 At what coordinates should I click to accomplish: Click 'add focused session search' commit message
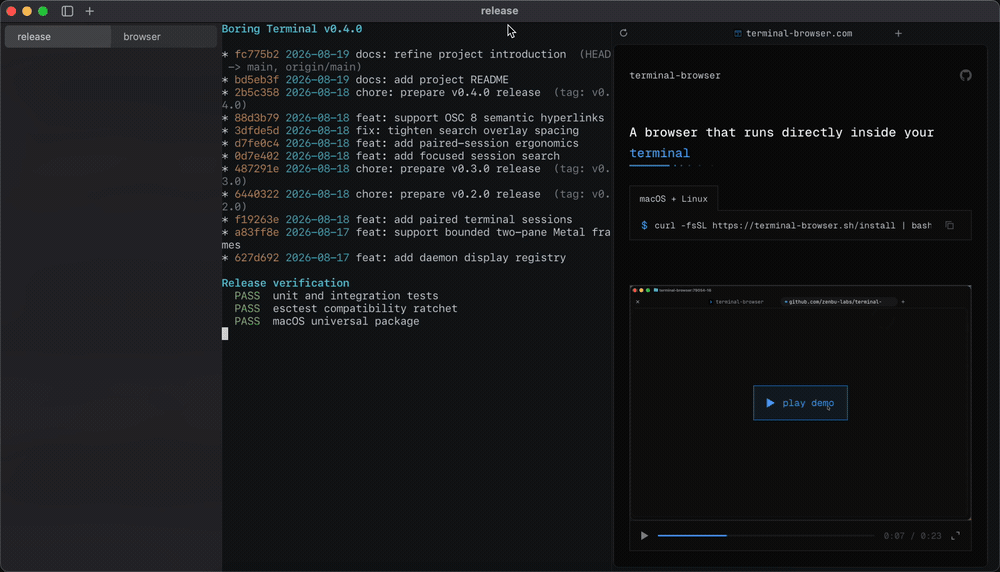pyautogui.click(x=476, y=156)
